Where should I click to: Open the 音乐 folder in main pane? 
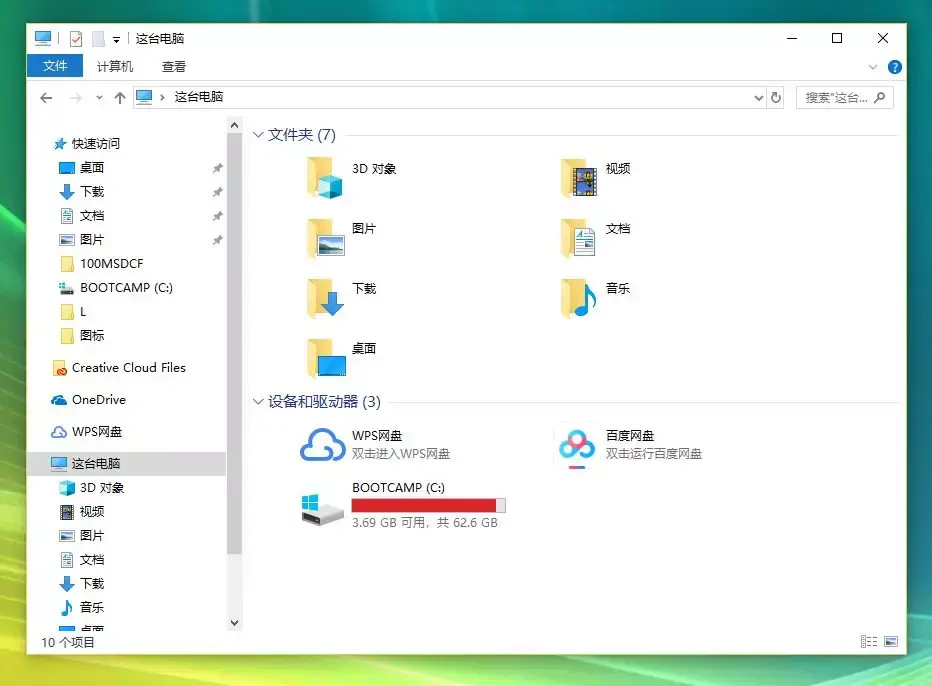[x=579, y=298]
